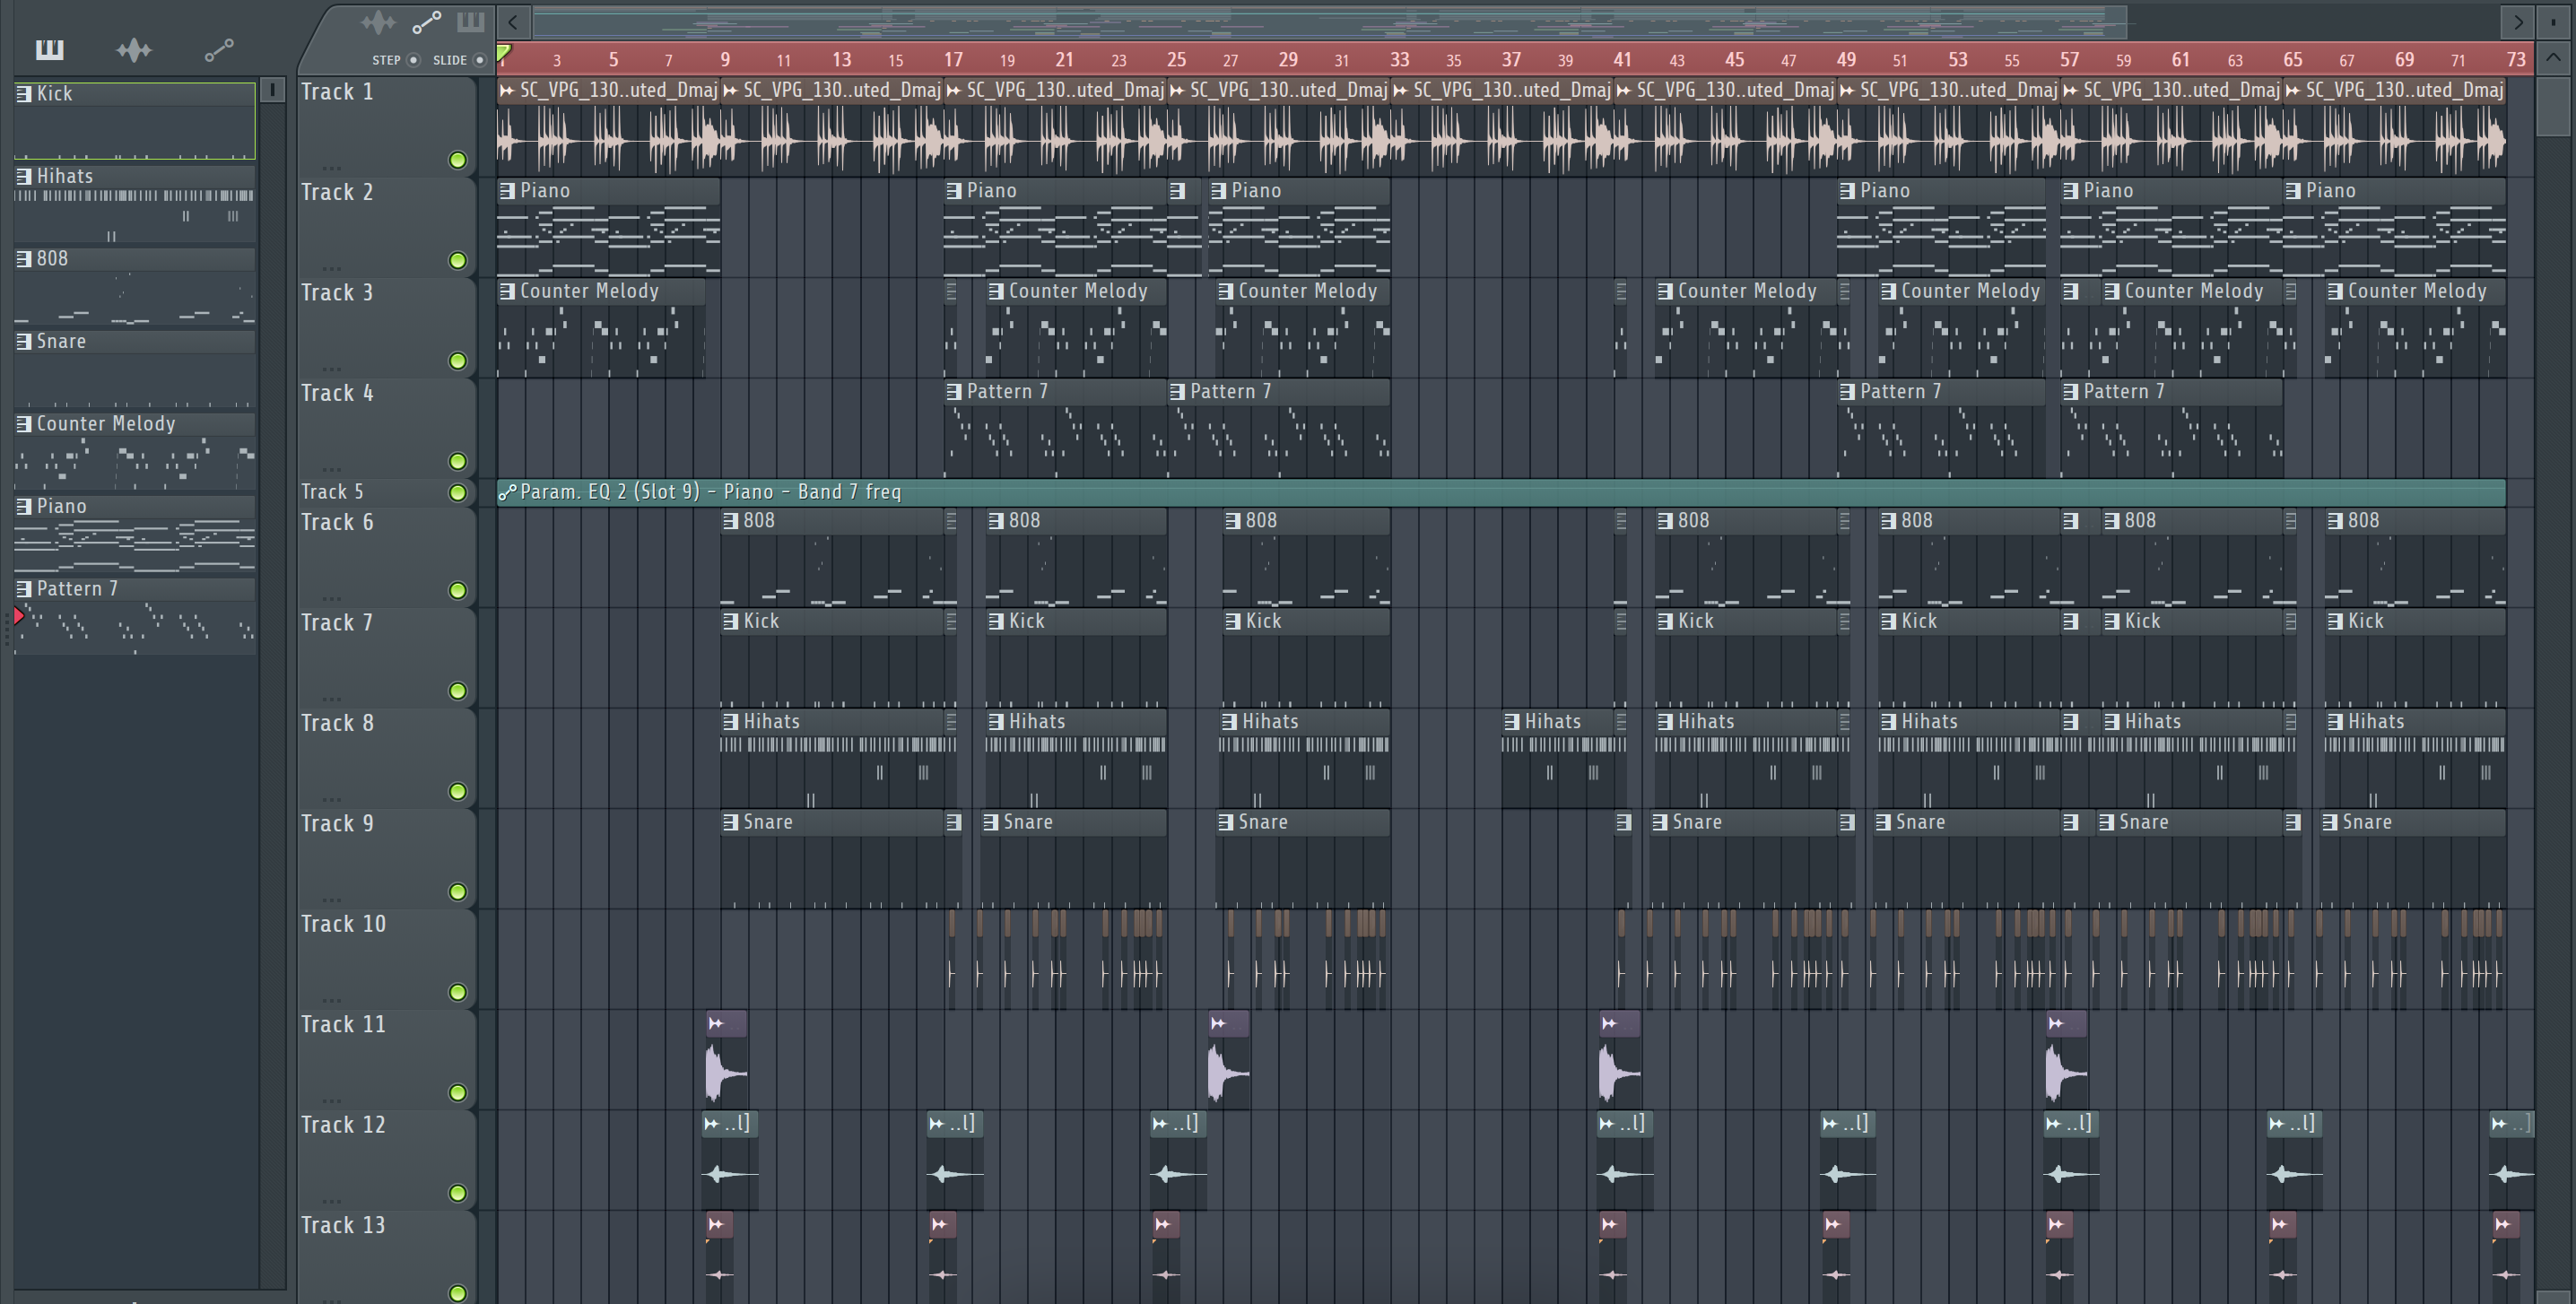Click the picker panel scrollbar handle
Viewport: 2576px width, 1304px height.
click(272, 90)
